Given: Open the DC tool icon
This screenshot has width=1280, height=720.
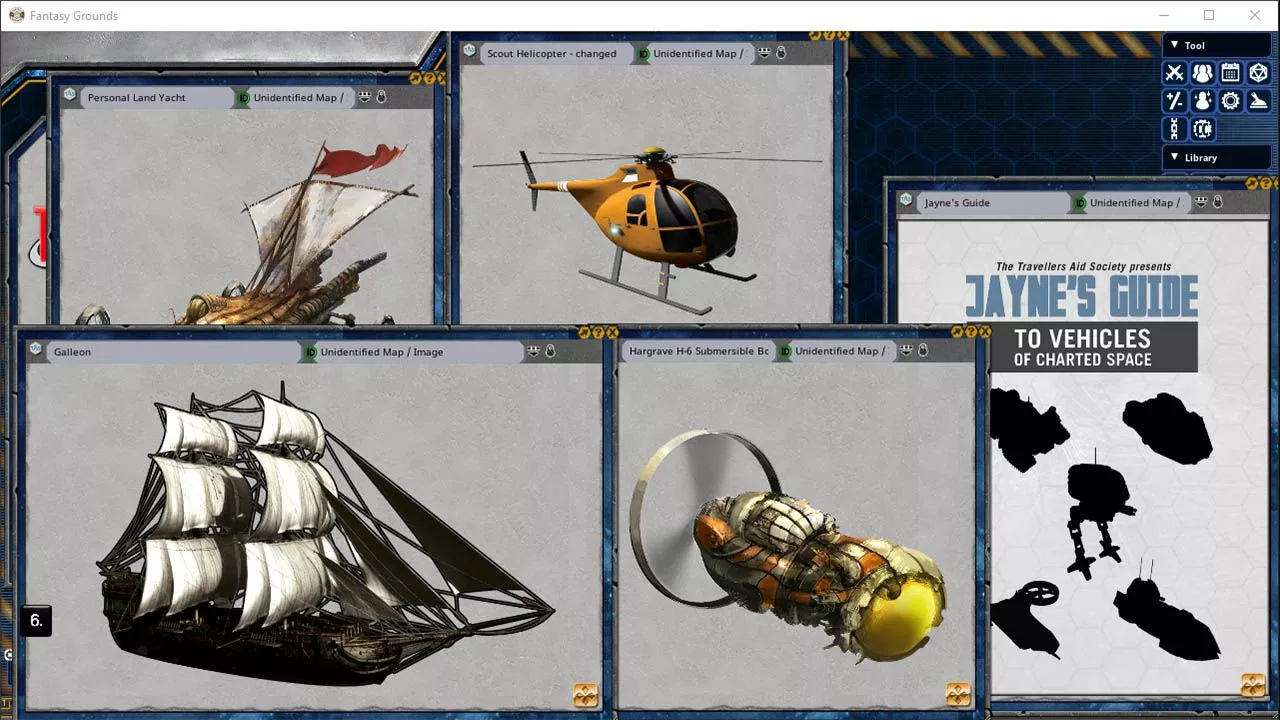Looking at the screenshot, I should click(x=1202, y=129).
